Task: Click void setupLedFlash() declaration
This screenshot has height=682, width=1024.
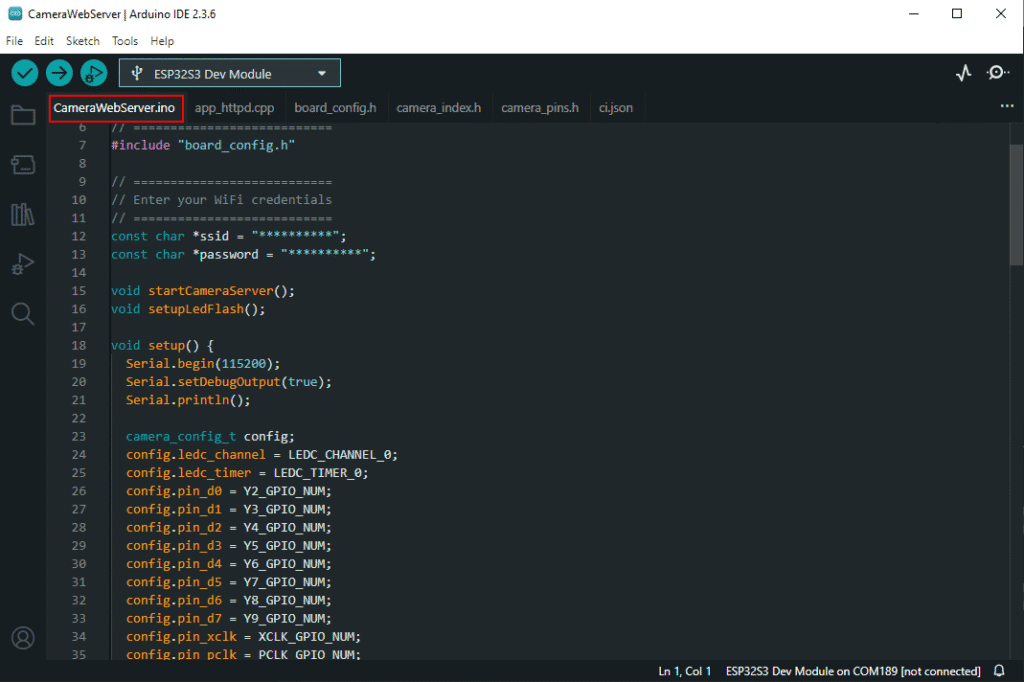Action: tap(188, 309)
